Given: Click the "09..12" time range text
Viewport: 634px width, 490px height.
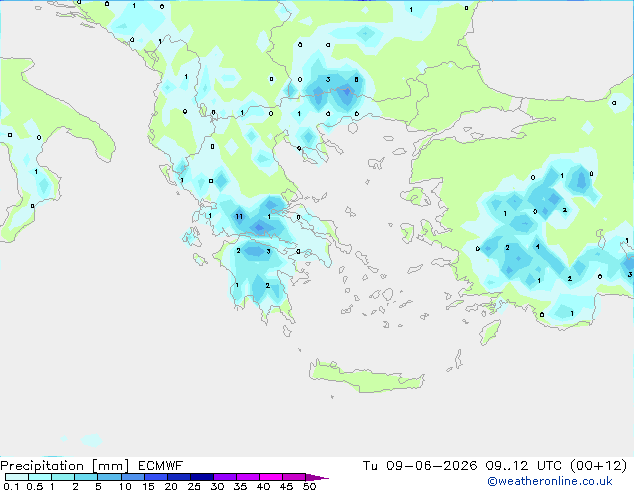Looking at the screenshot, I should coord(507,466).
